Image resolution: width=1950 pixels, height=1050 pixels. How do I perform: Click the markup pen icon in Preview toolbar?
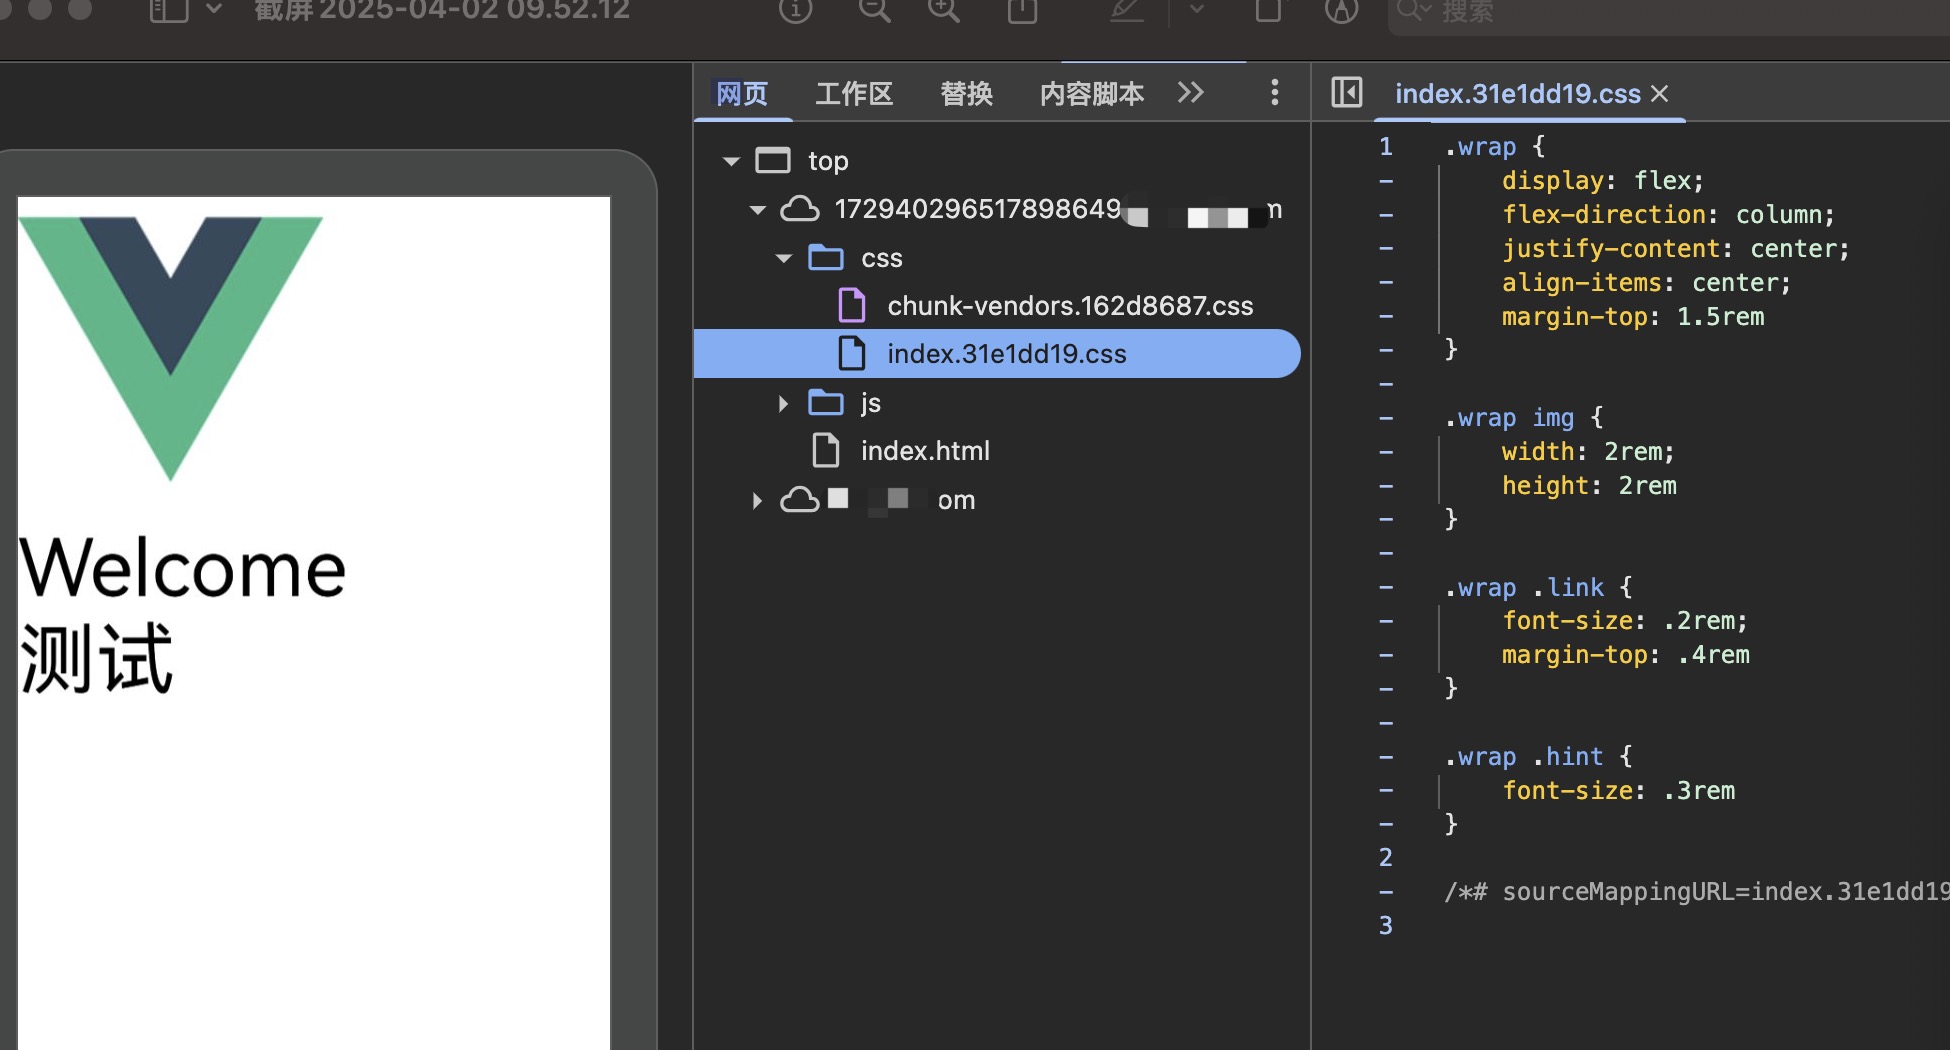(1127, 10)
